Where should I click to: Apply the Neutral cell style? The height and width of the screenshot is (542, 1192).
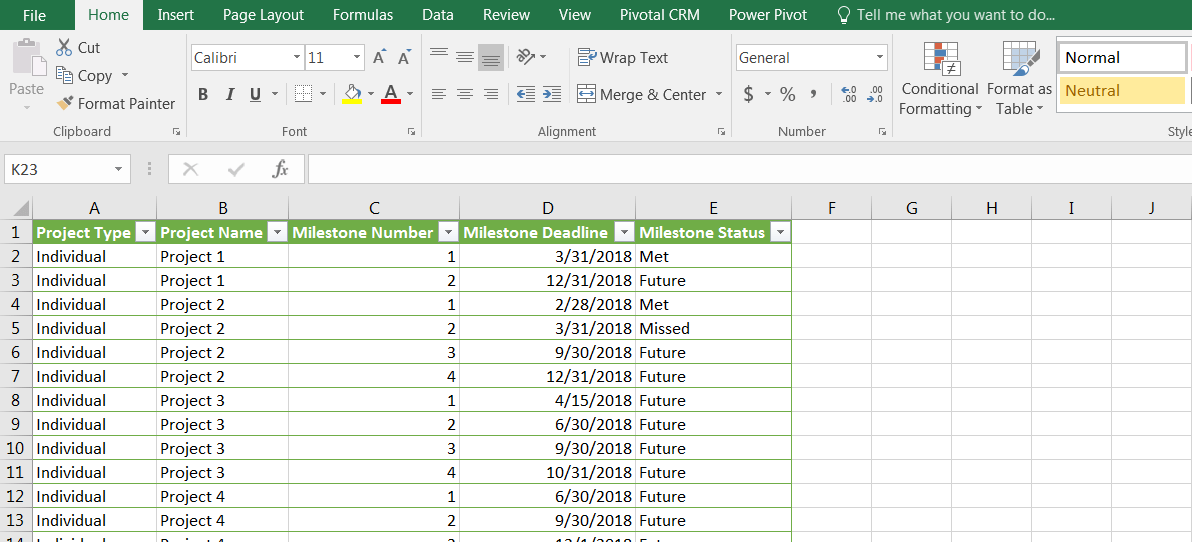(1122, 90)
